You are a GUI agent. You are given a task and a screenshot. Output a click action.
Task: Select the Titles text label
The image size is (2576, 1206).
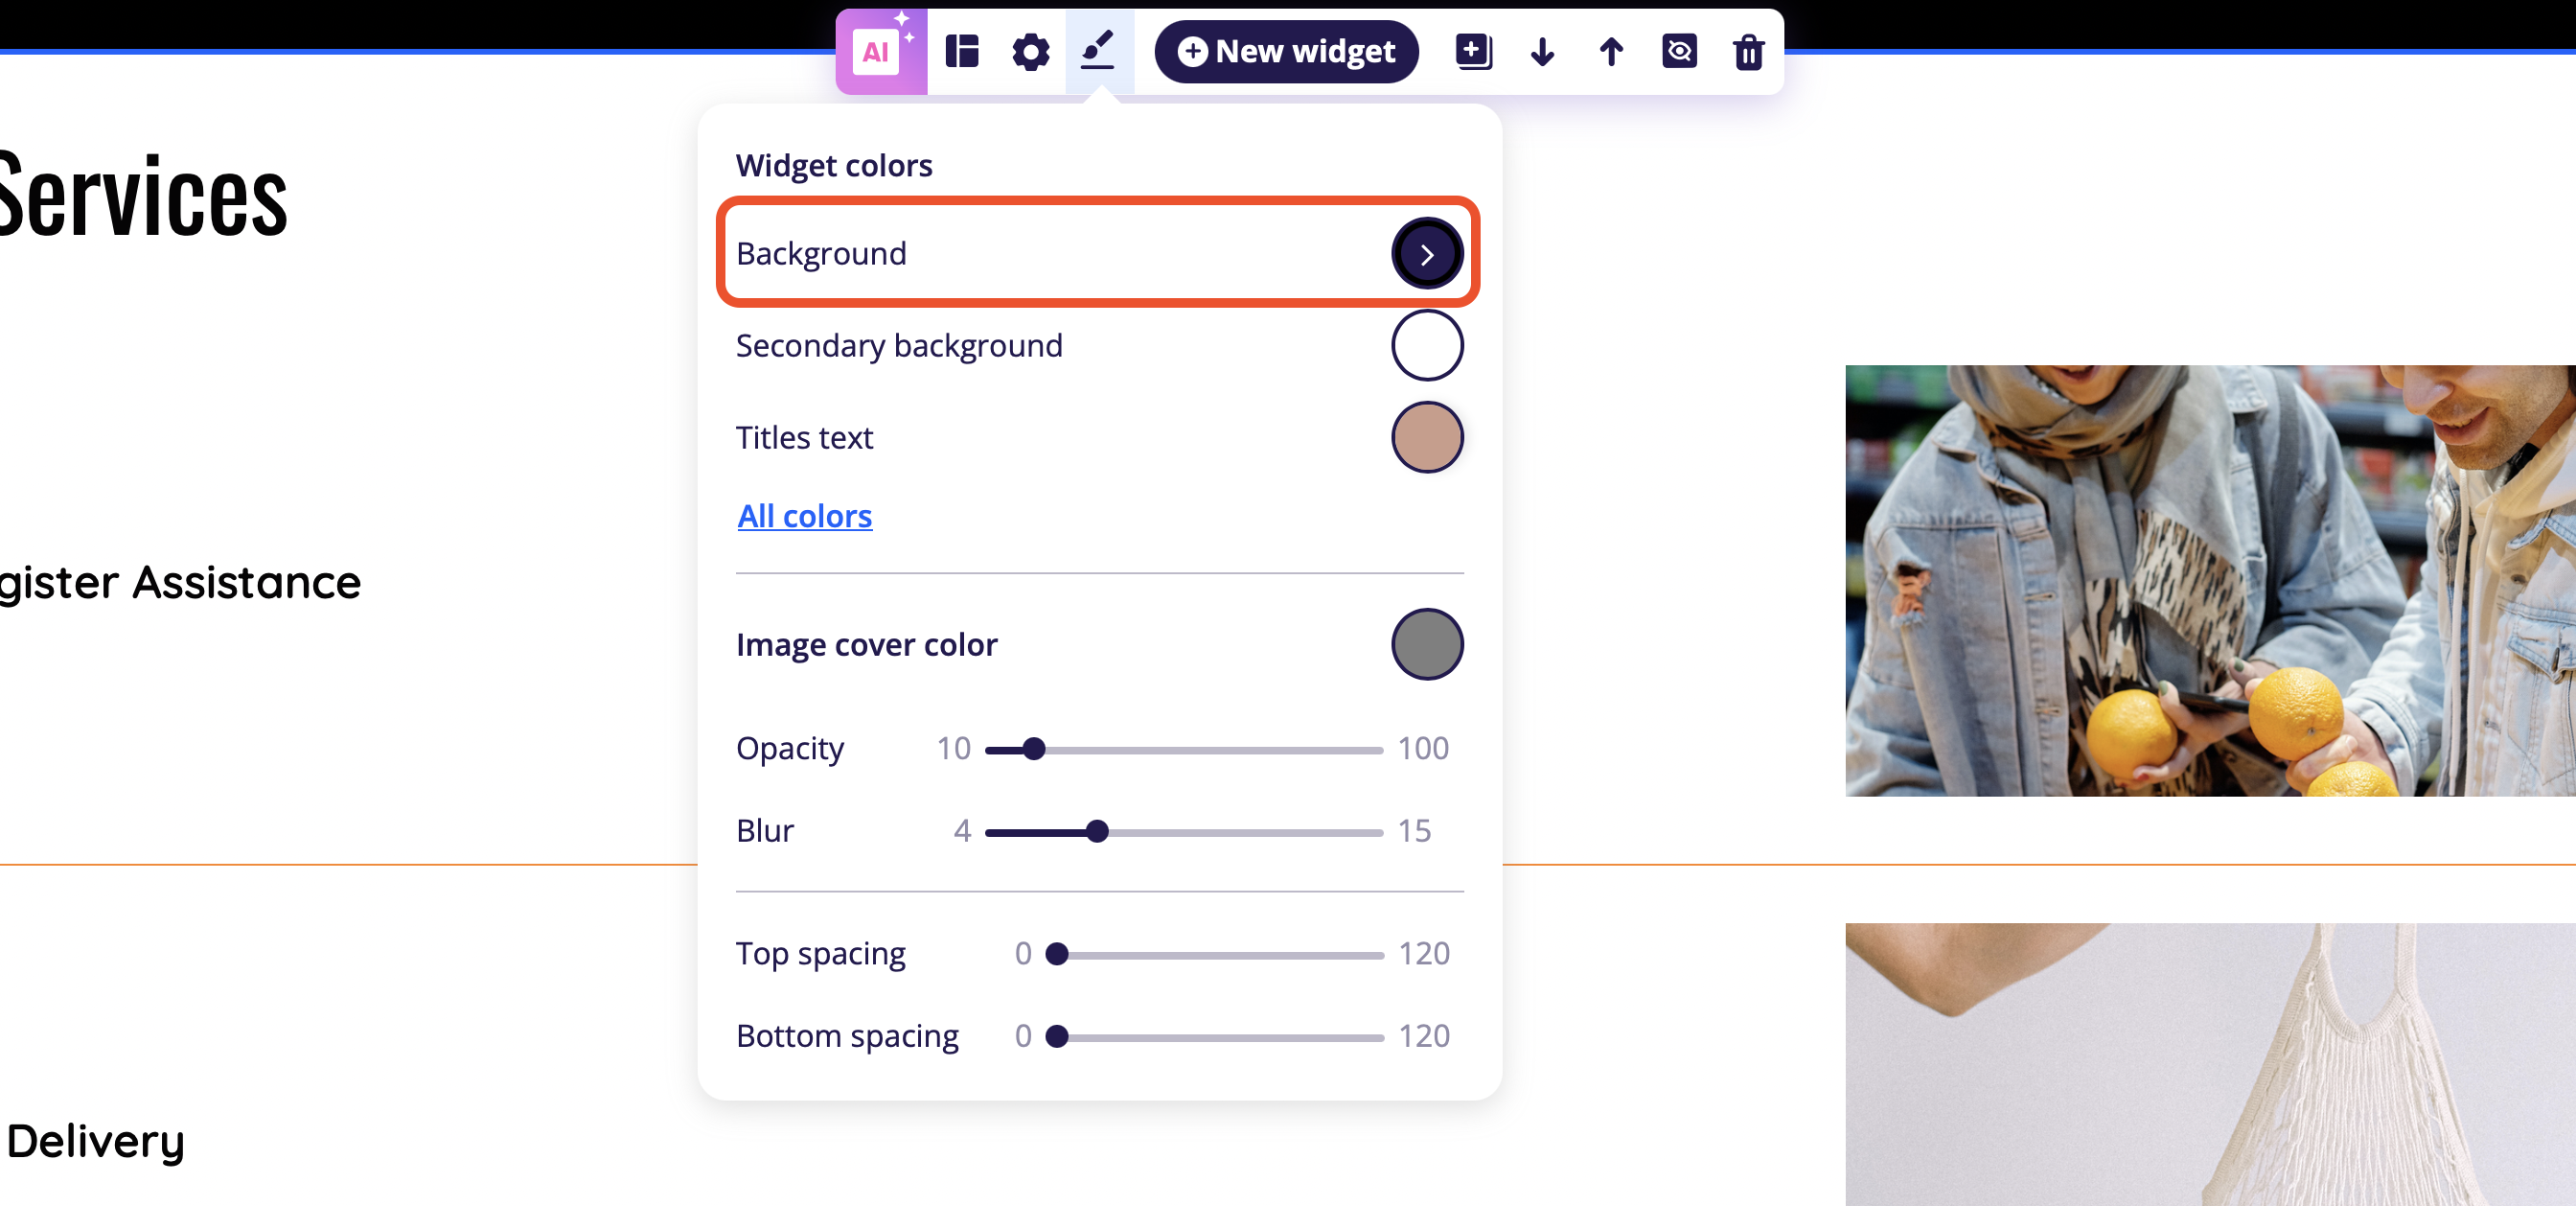click(x=804, y=438)
